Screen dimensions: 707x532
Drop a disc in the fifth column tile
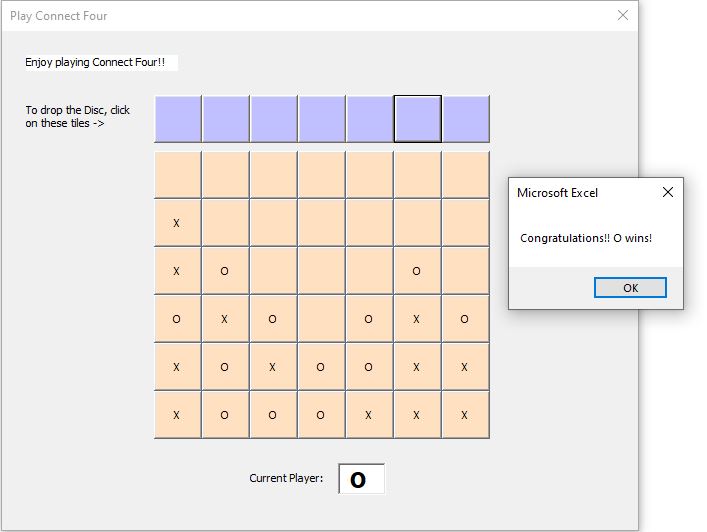(x=370, y=119)
